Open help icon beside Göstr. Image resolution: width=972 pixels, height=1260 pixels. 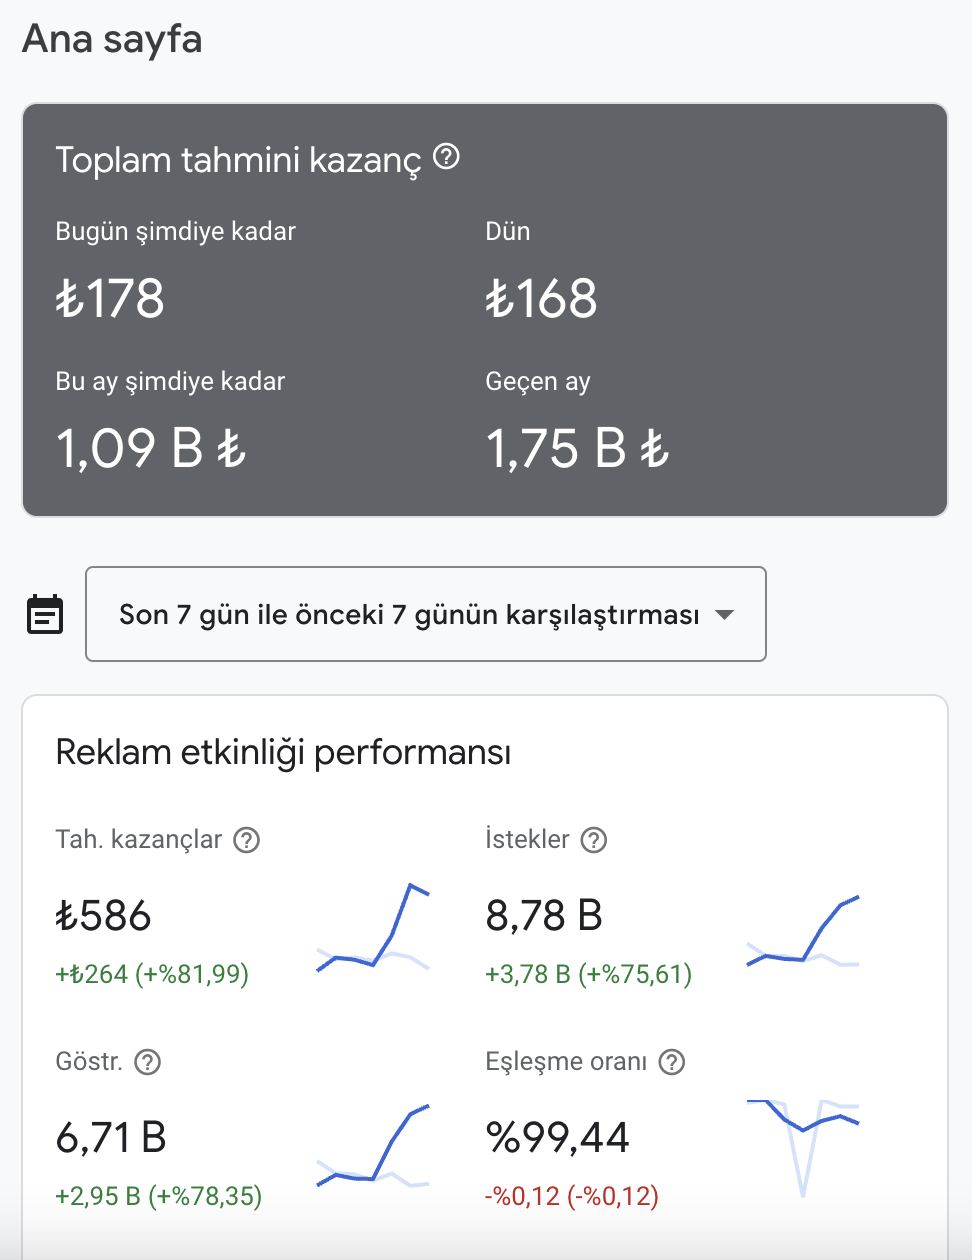[147, 1062]
